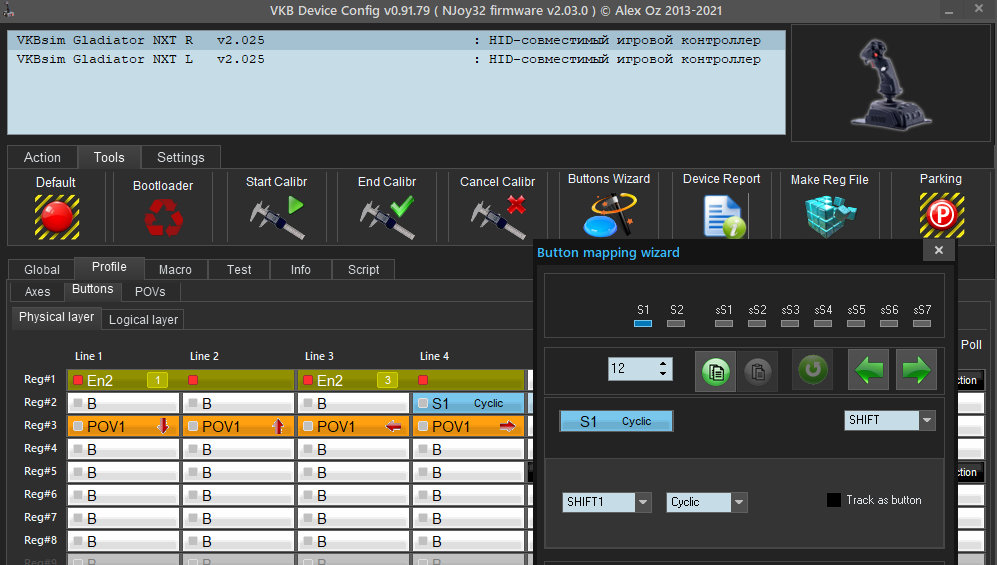The height and width of the screenshot is (565, 997).
Task: Increase button number stepper value
Action: click(x=663, y=364)
